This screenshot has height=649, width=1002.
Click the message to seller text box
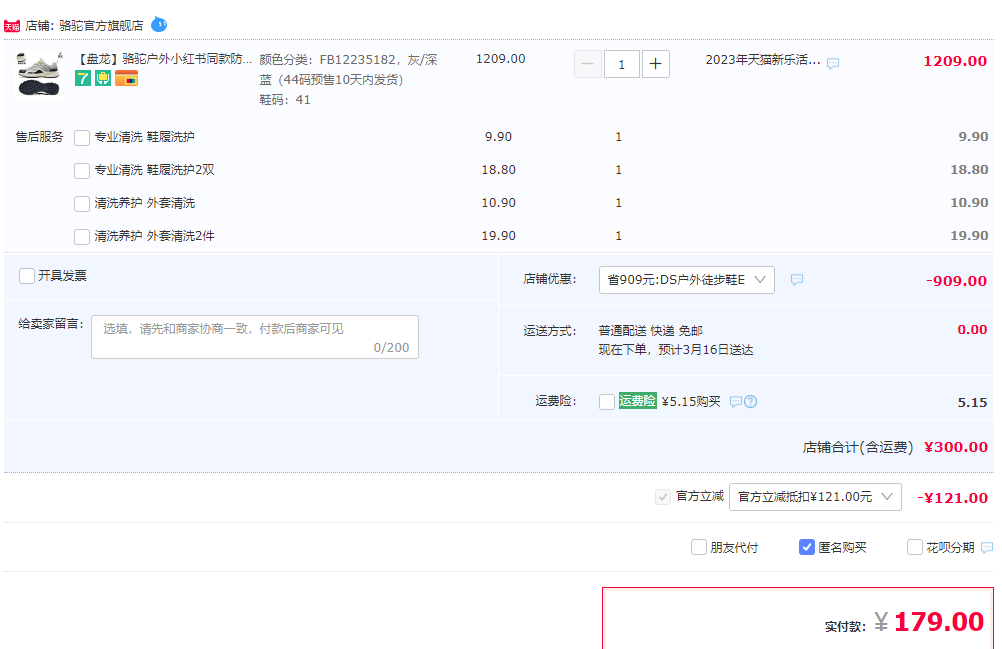(255, 337)
